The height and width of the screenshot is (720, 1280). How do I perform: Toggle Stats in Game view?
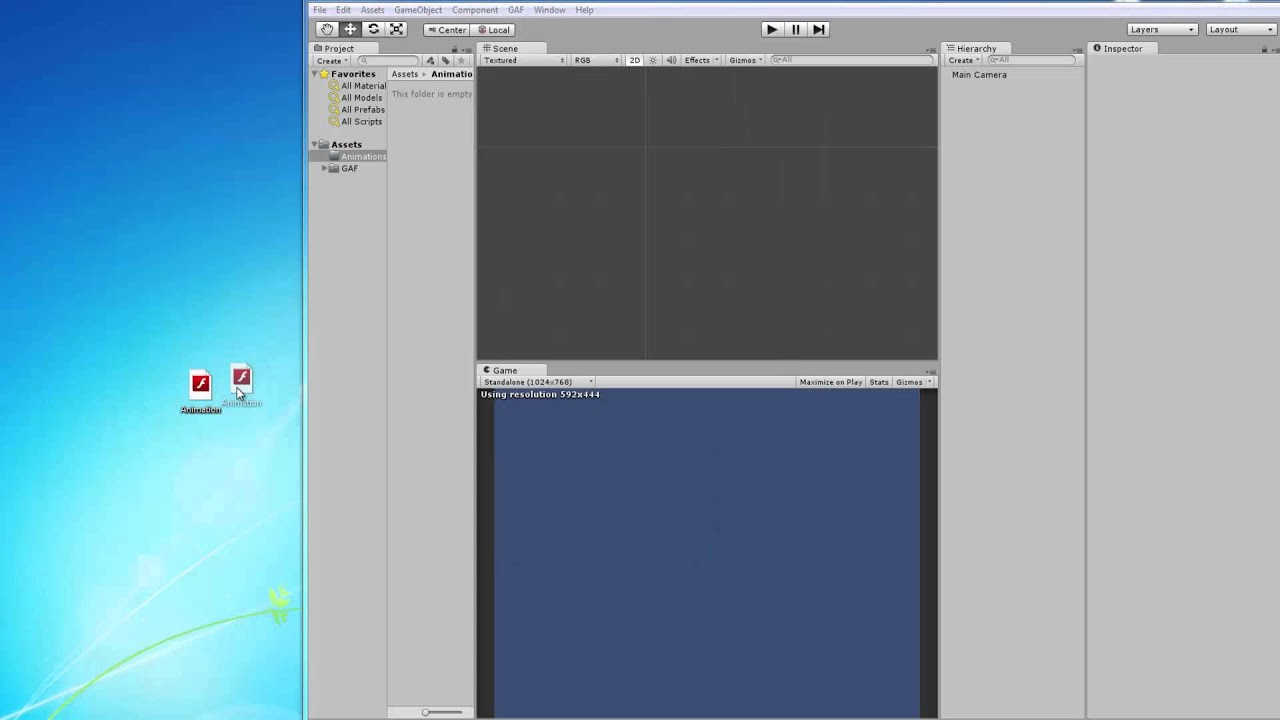click(879, 382)
